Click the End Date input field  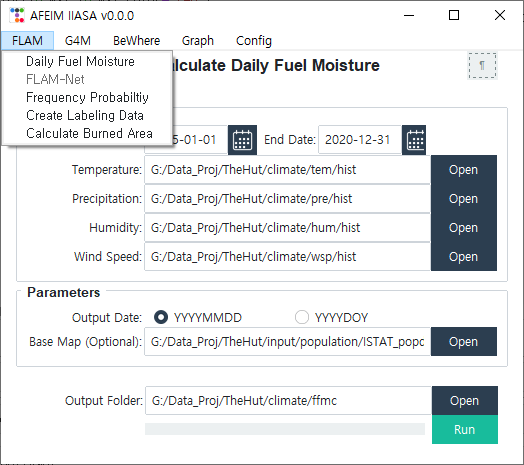(360, 140)
